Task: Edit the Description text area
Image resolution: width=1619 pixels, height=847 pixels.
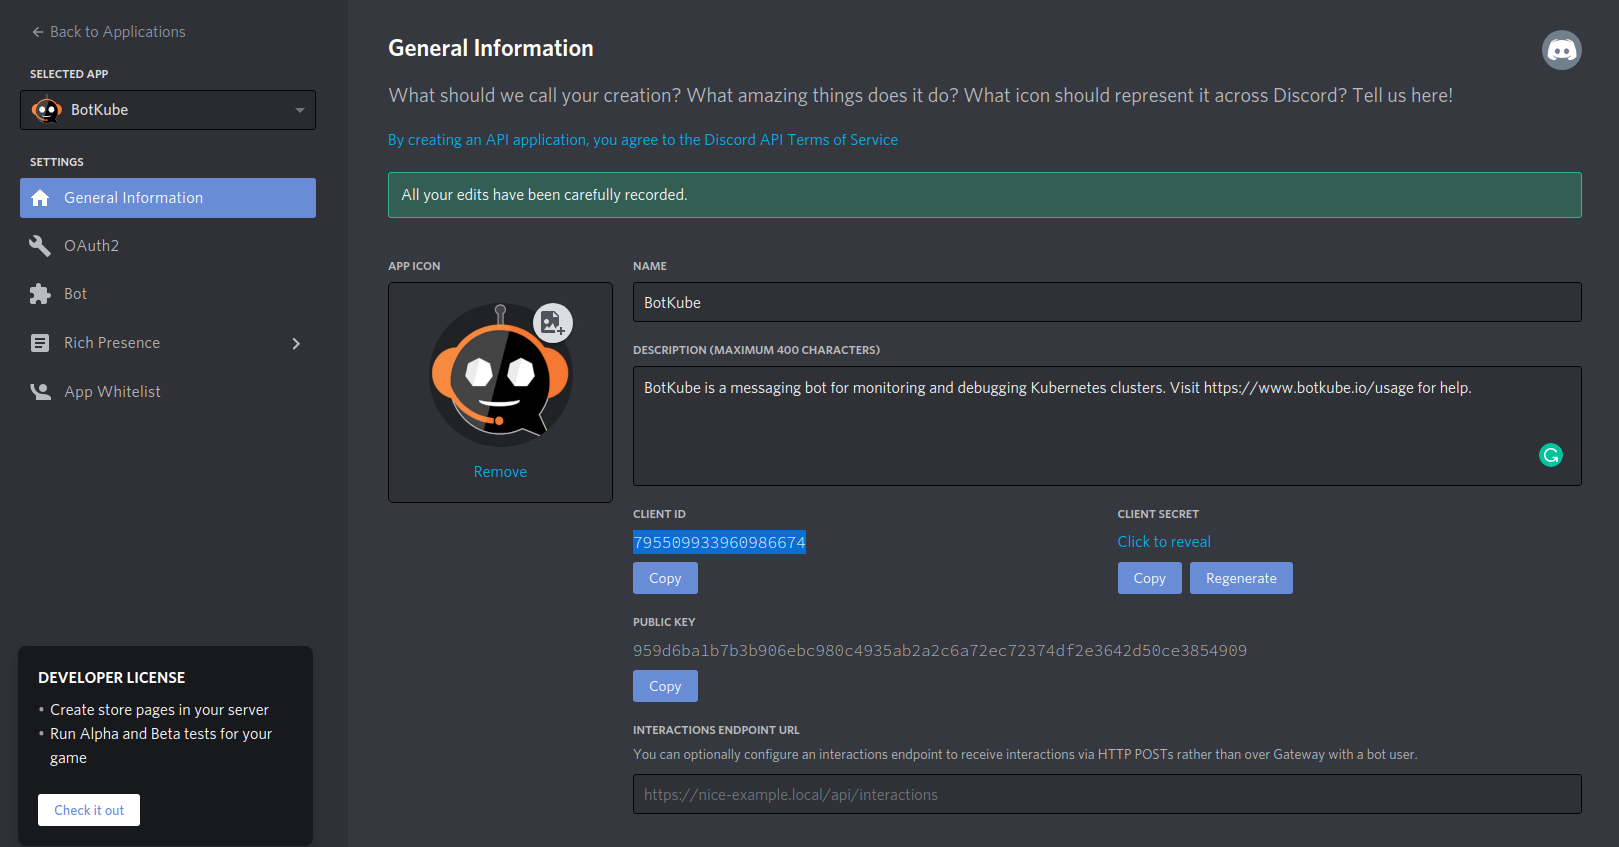Action: pyautogui.click(x=1107, y=426)
